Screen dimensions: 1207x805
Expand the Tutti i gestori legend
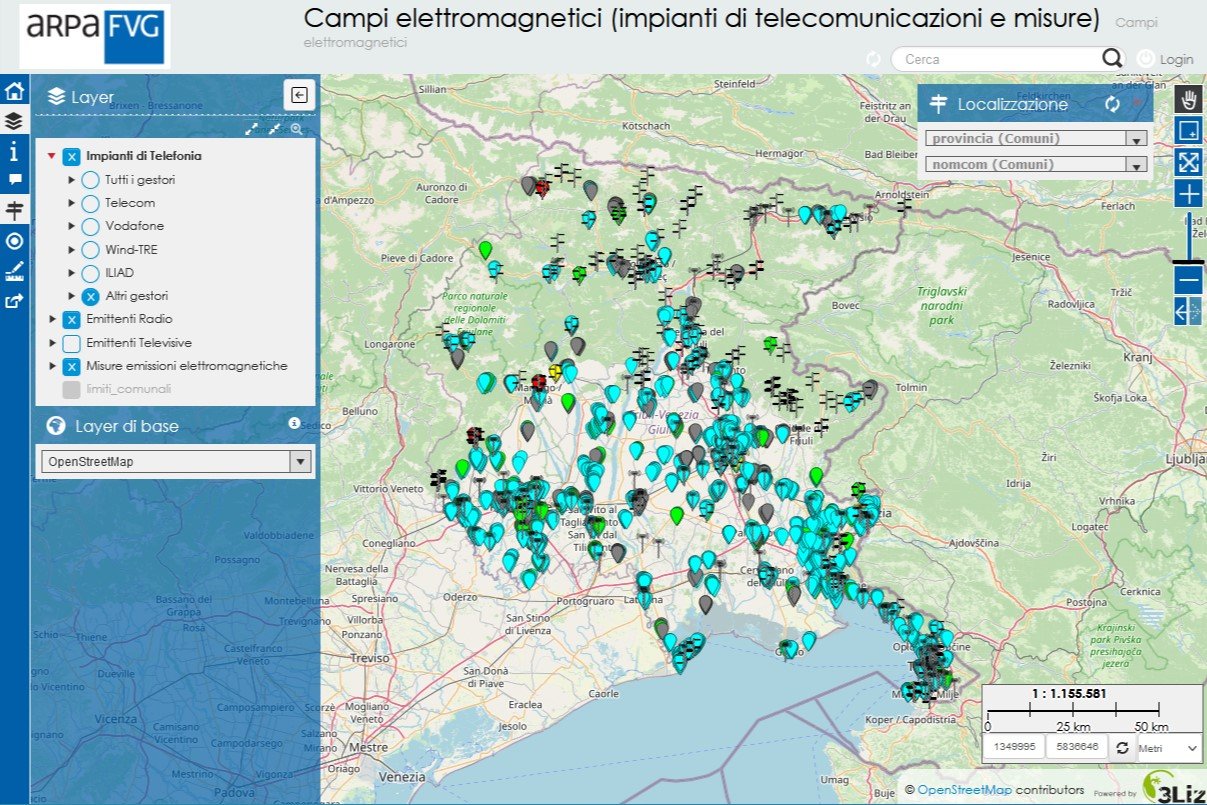coord(72,180)
